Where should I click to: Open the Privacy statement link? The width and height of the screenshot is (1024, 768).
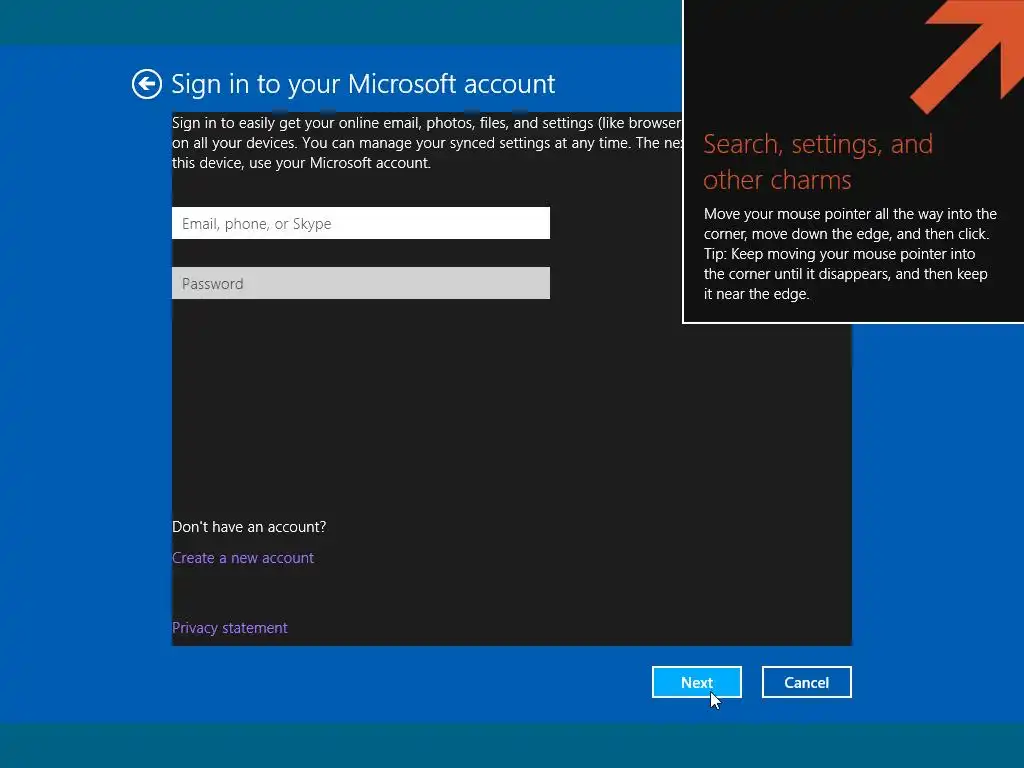coord(229,628)
